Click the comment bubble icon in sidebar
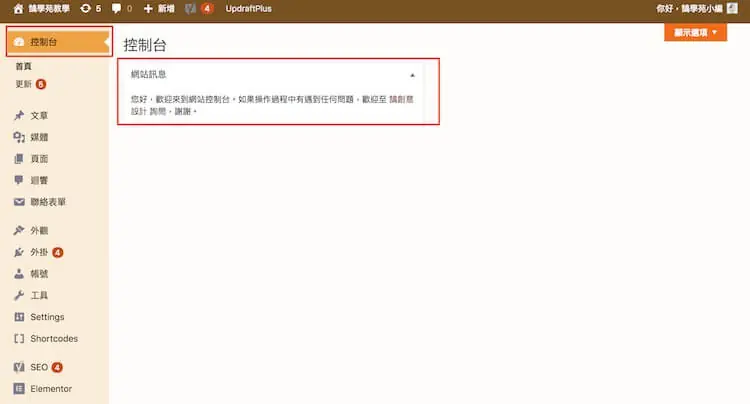750x404 pixels. click(x=19, y=180)
